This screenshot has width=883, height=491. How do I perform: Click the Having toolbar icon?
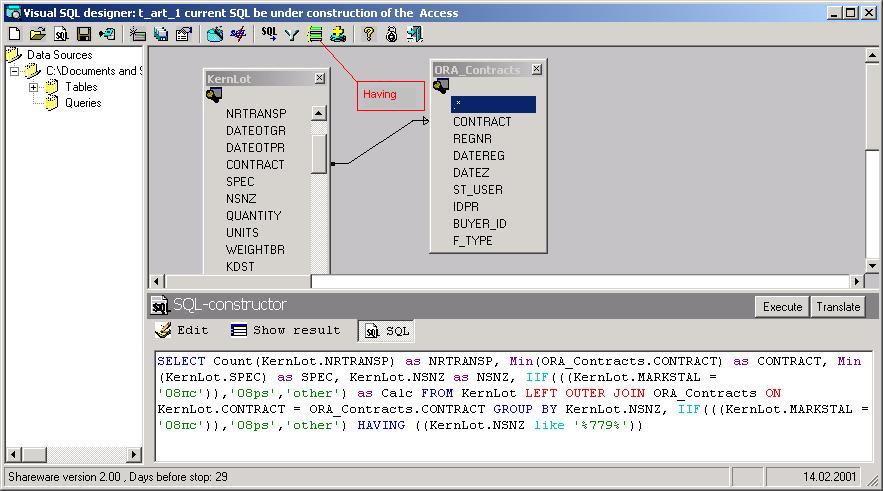pos(315,34)
